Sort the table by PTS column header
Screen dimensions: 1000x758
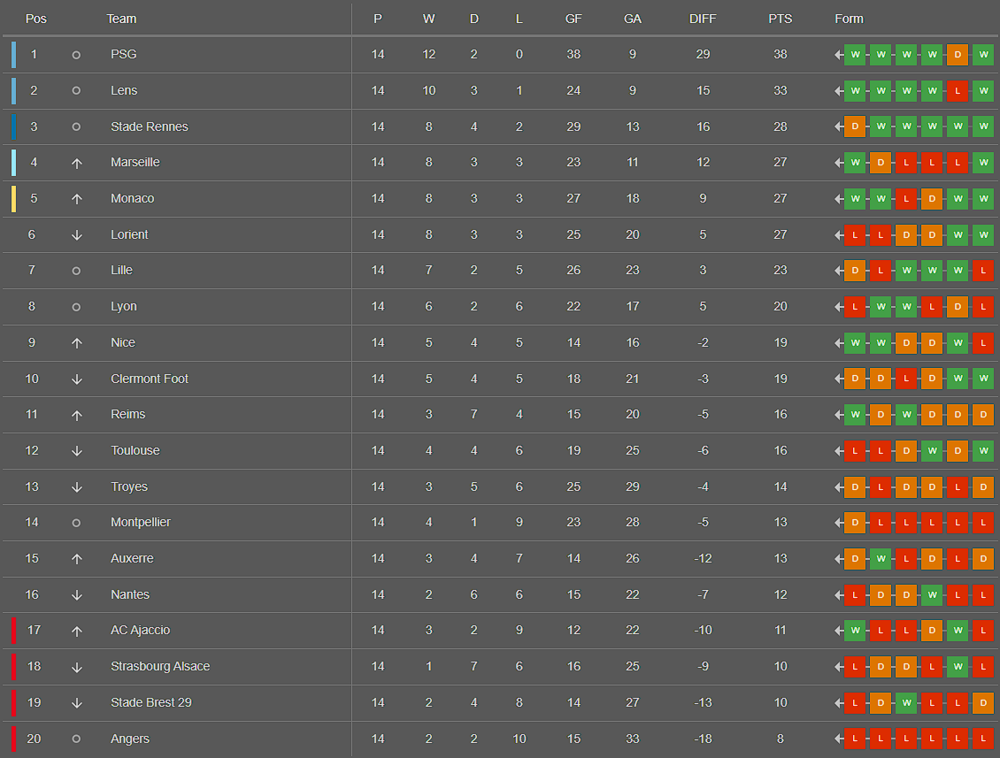780,18
